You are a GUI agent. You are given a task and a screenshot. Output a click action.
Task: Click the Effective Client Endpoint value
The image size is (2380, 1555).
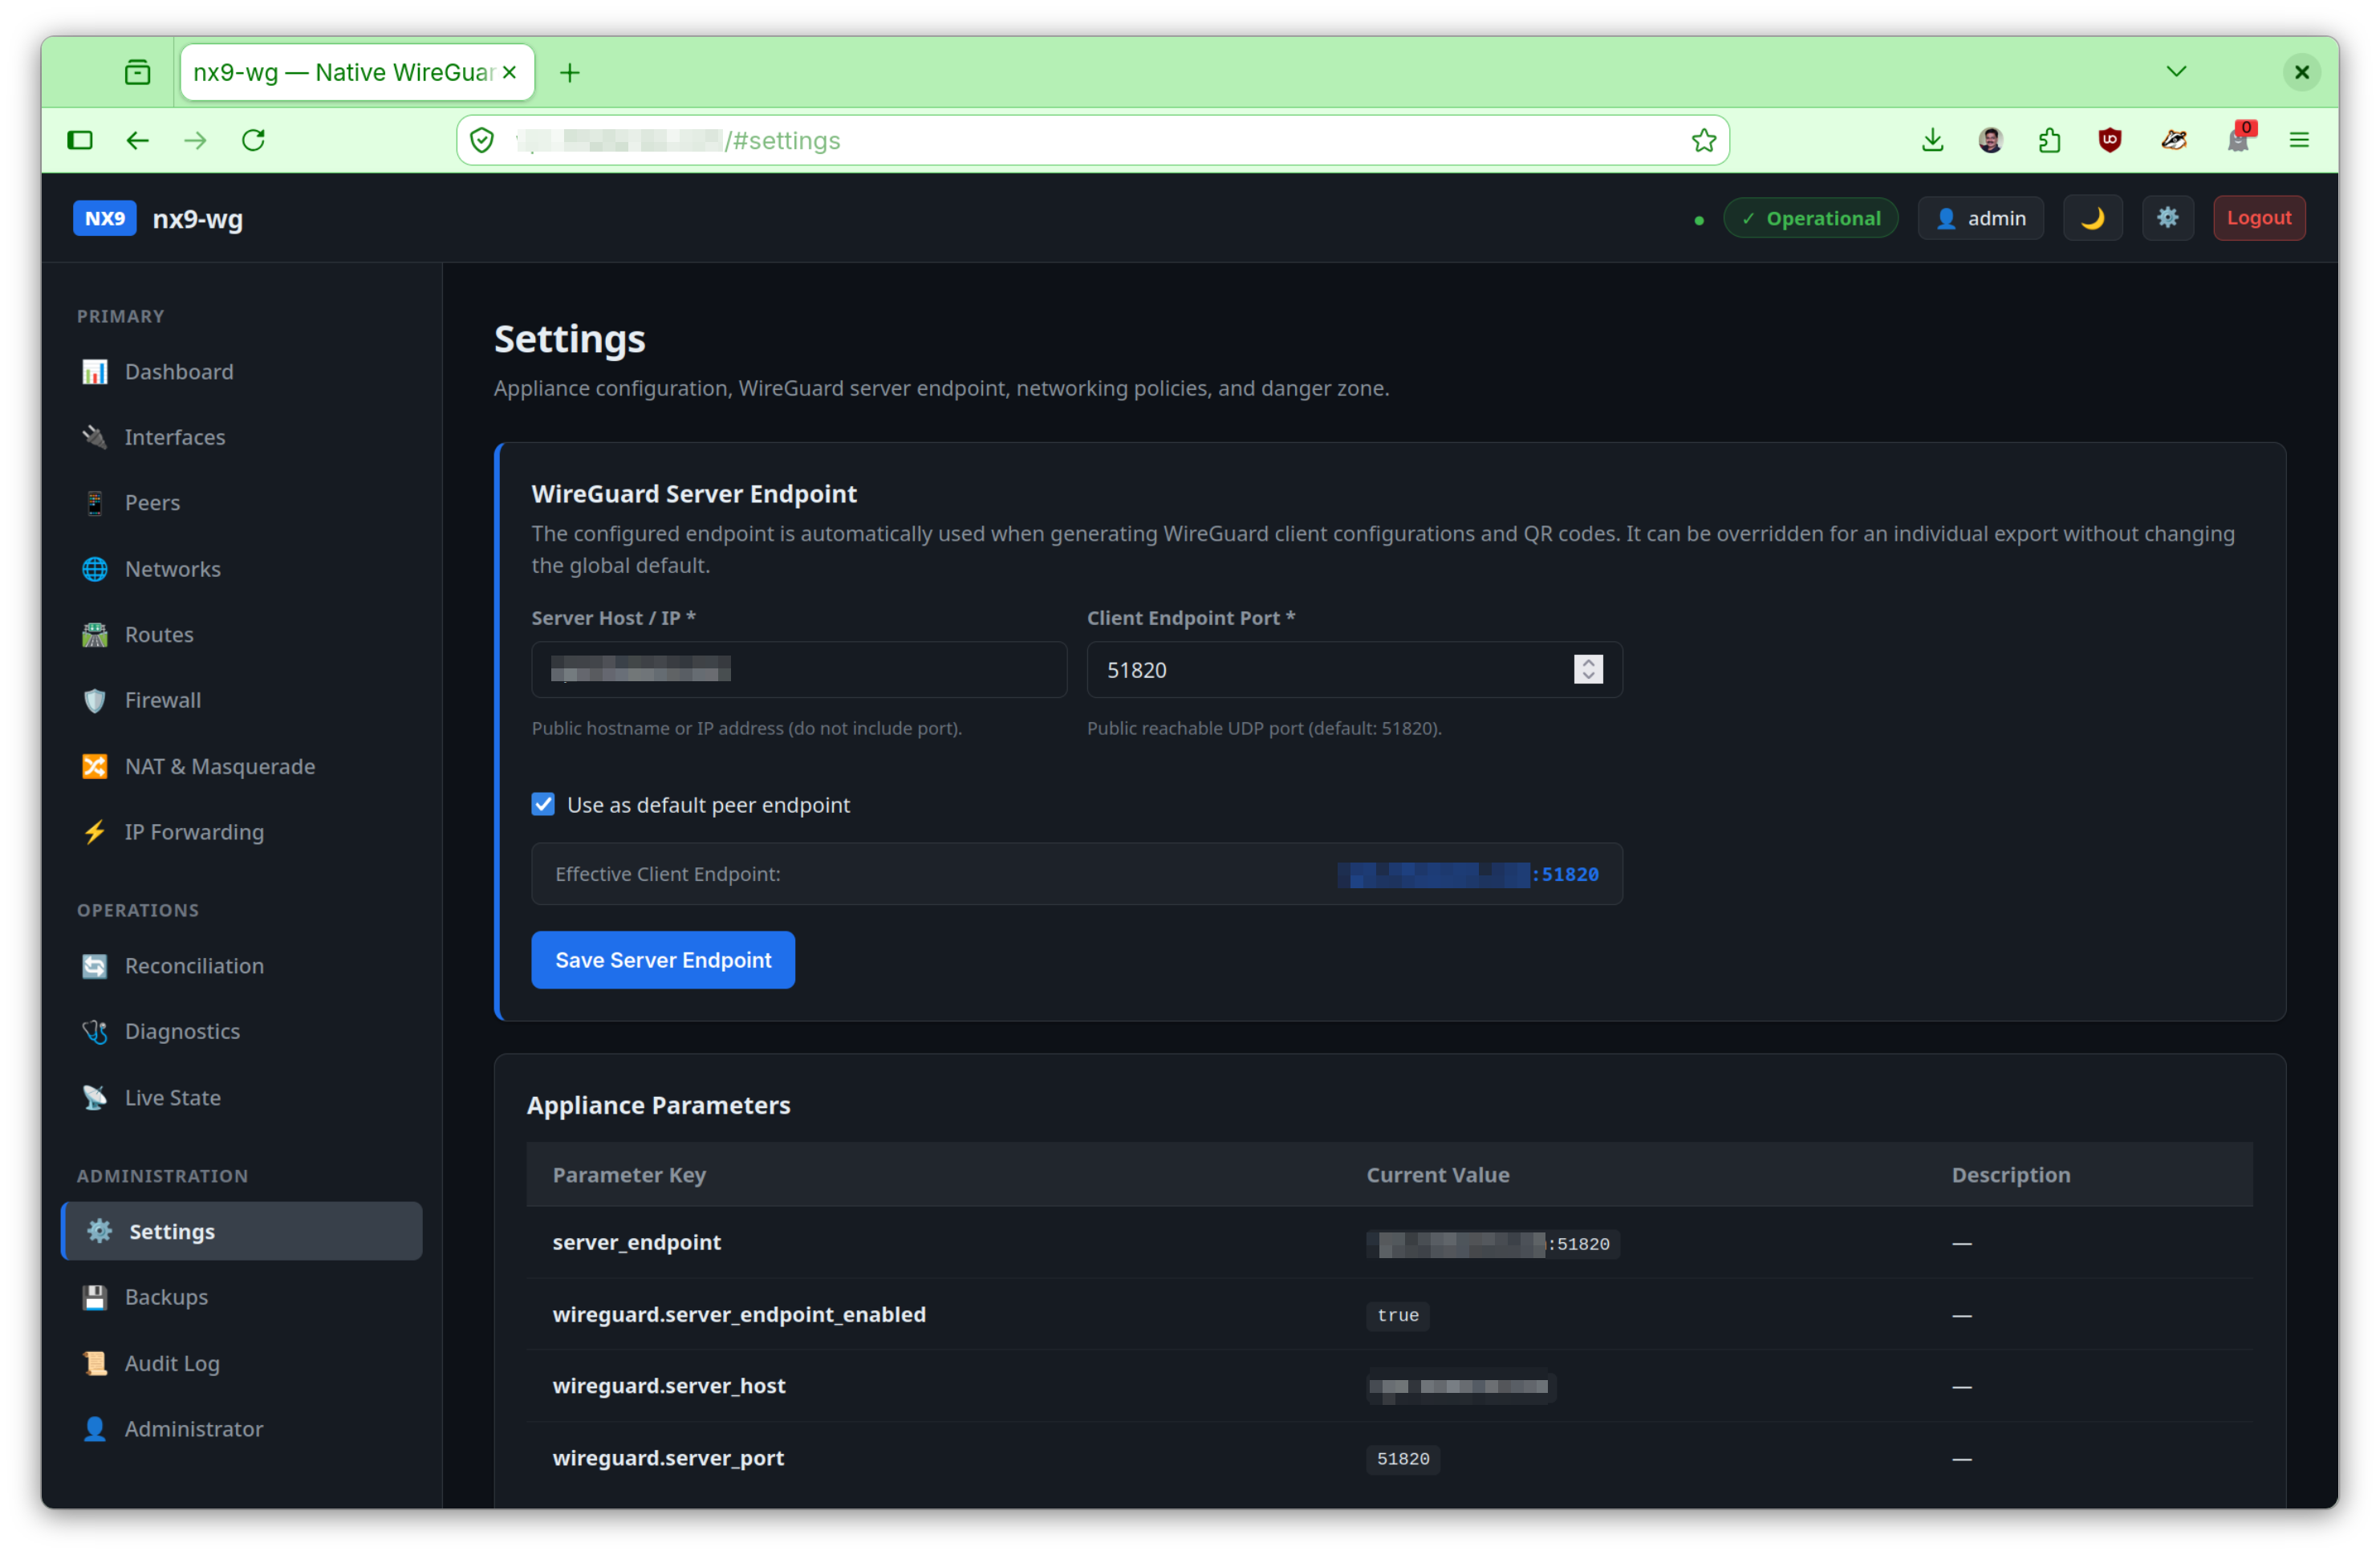pos(1468,874)
